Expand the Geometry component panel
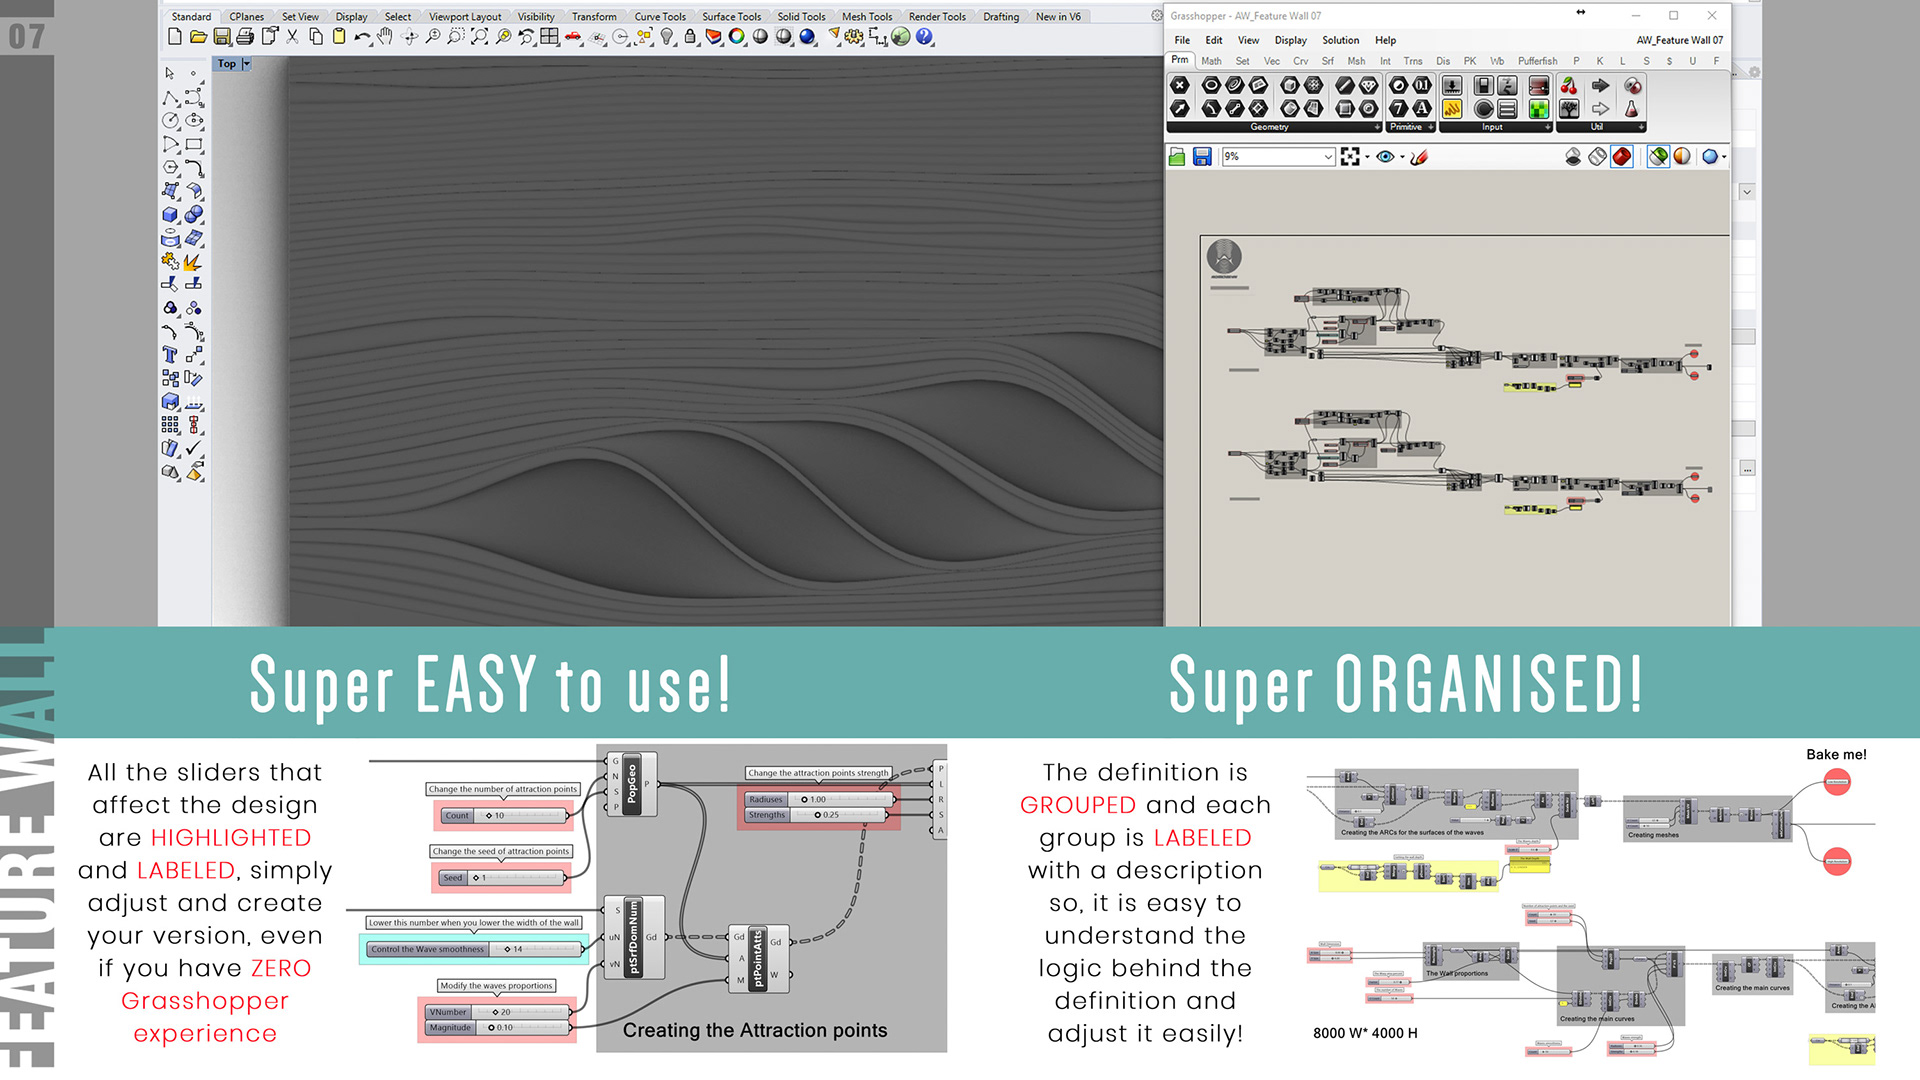This screenshot has height=1080, width=1920. 1376,127
